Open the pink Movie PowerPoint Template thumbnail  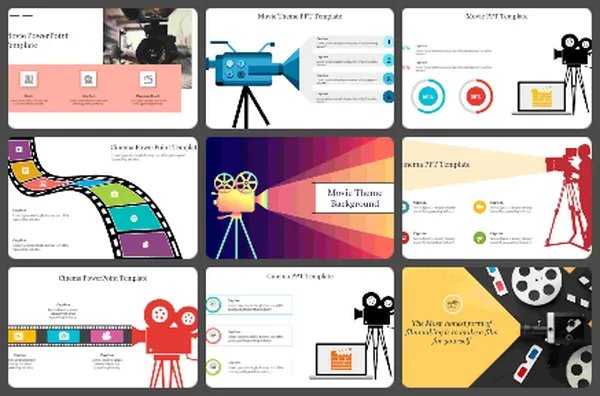103,68
